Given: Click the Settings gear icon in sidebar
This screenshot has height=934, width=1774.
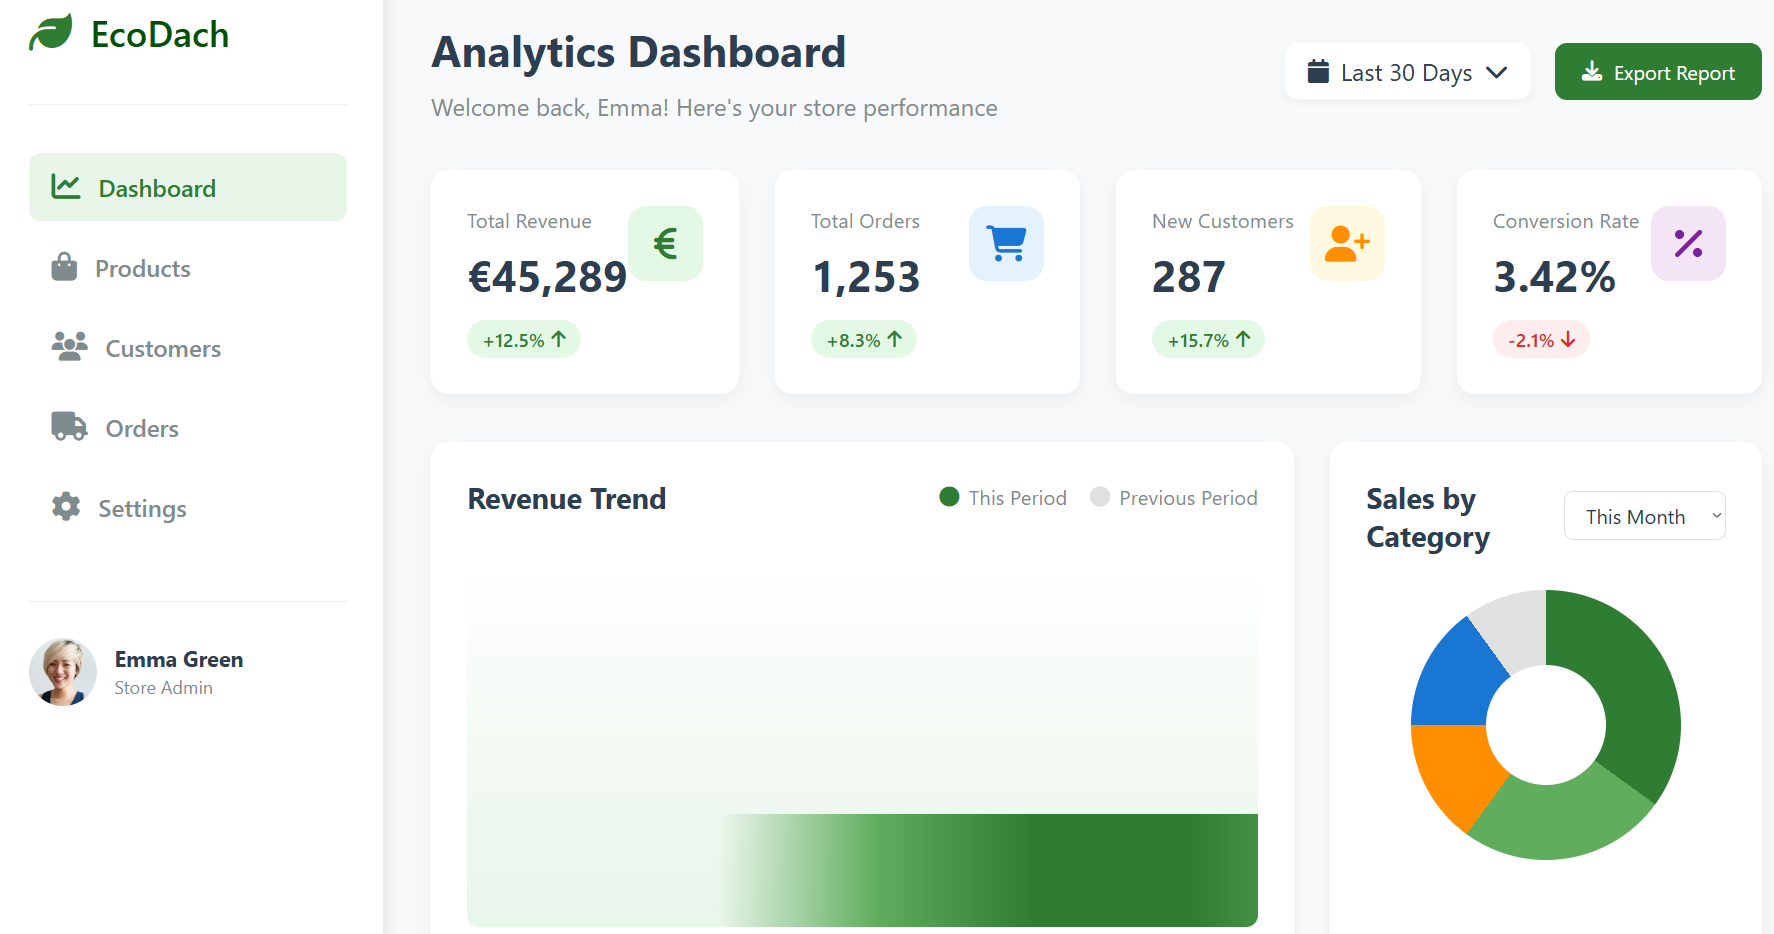Looking at the screenshot, I should pyautogui.click(x=66, y=507).
